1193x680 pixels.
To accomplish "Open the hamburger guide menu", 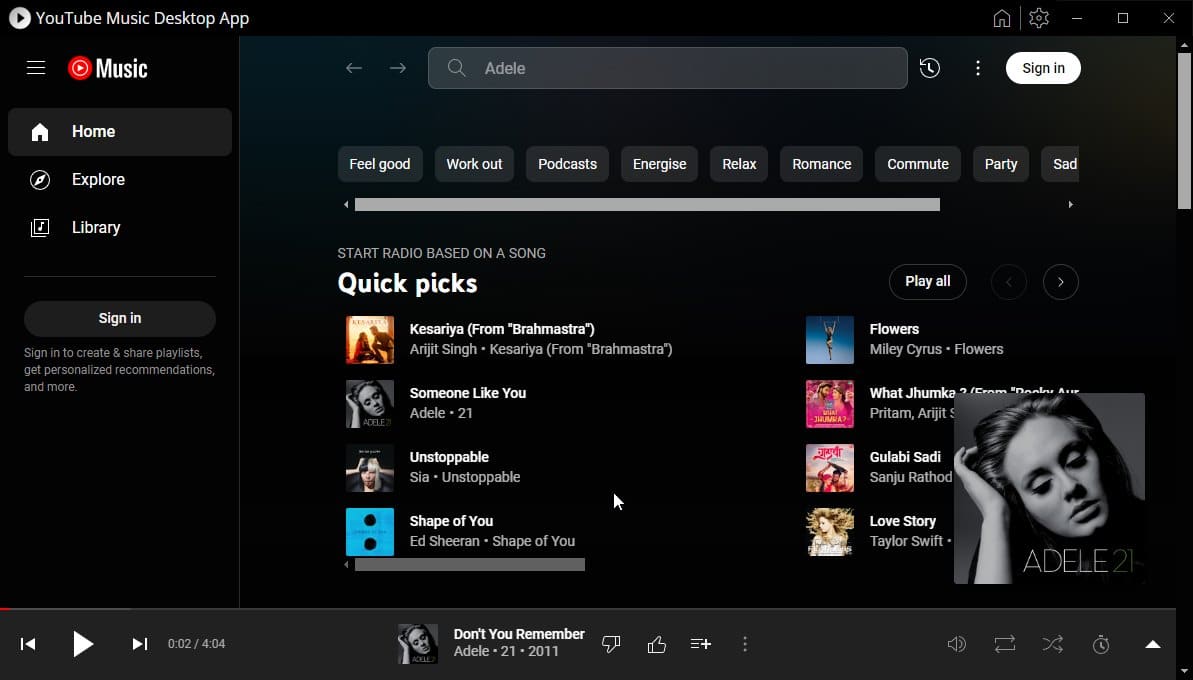I will click(36, 68).
